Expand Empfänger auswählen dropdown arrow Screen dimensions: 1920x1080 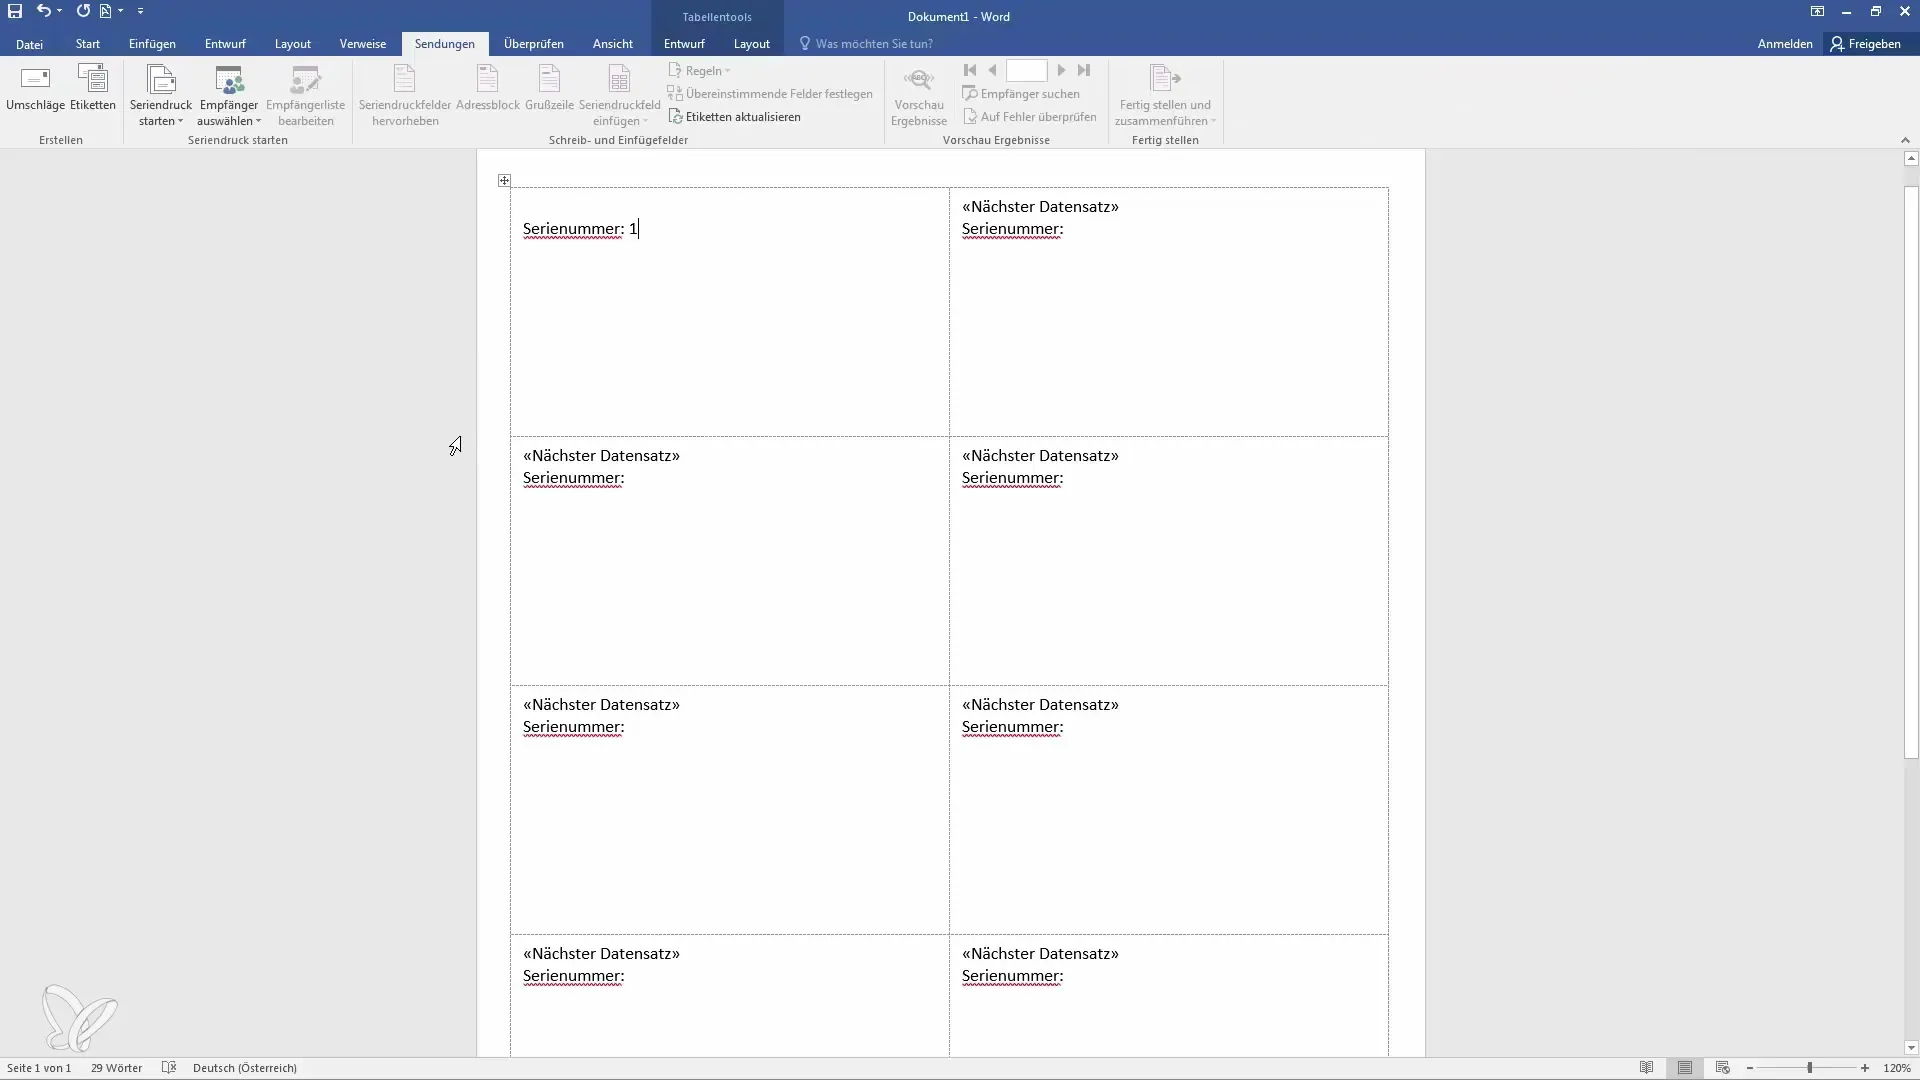[258, 121]
